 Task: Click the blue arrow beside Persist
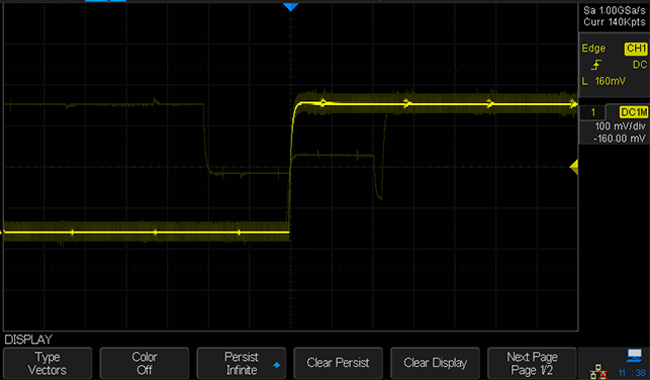(276, 365)
